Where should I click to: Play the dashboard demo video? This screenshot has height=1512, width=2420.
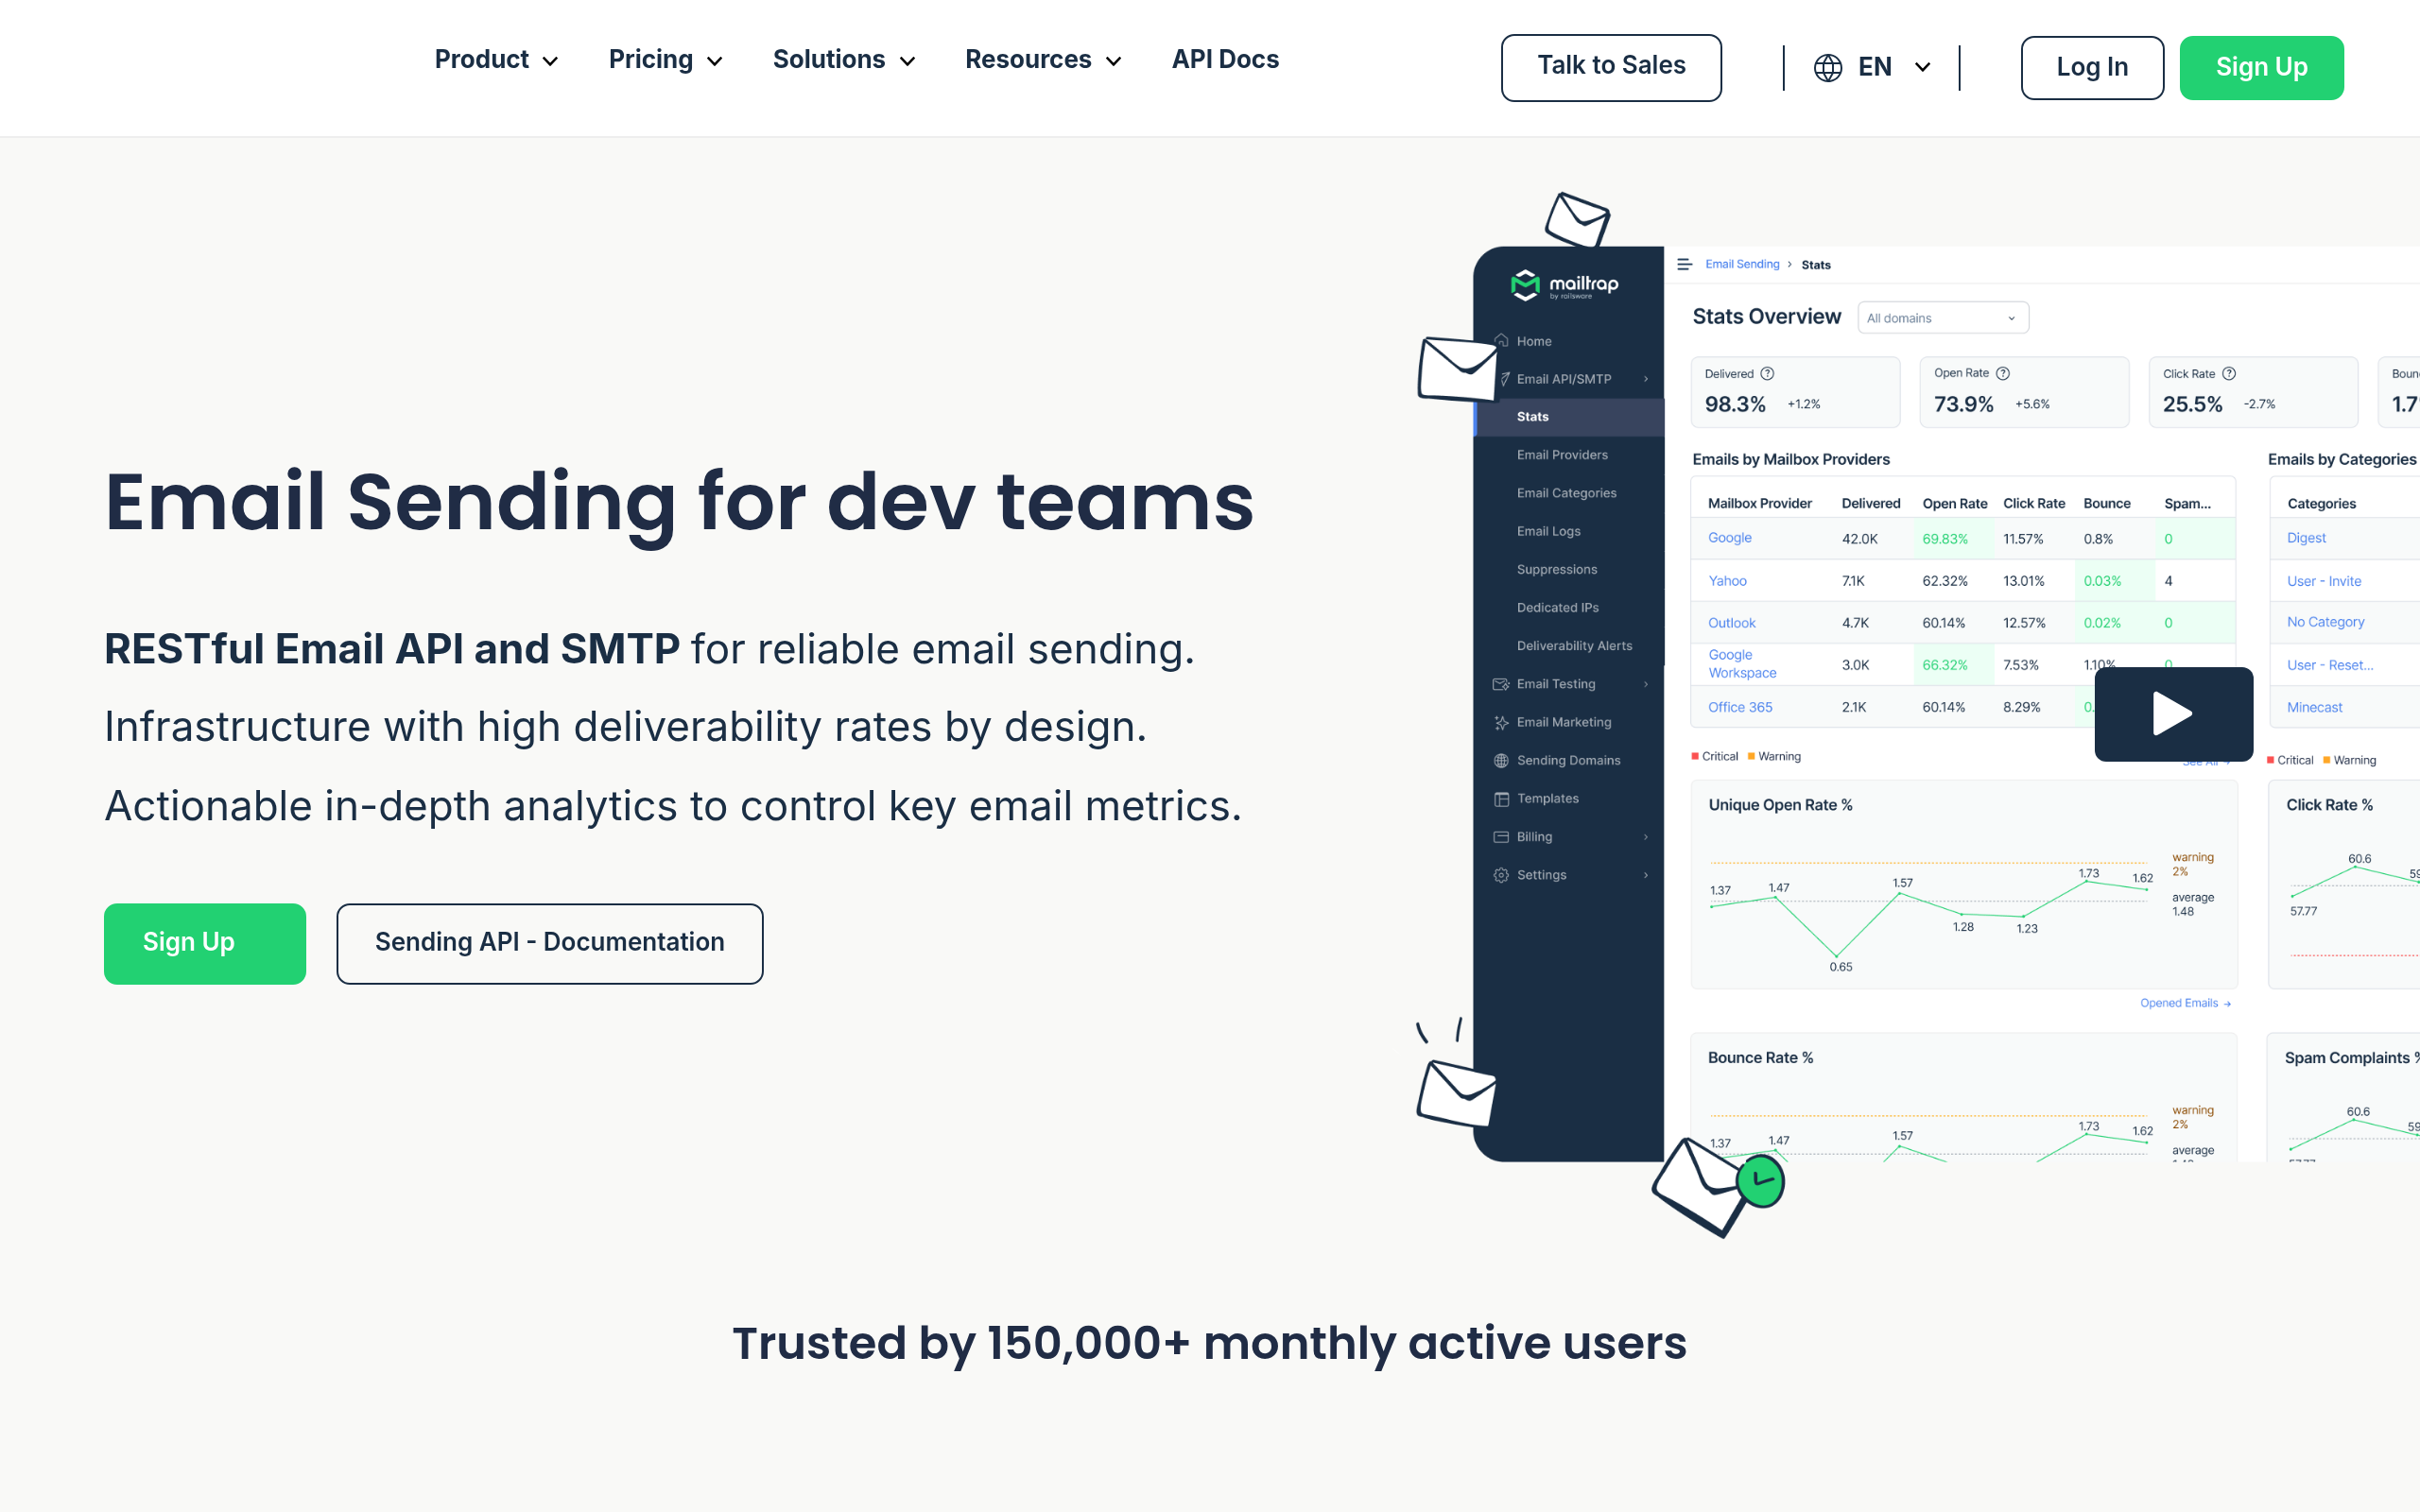pos(2173,714)
